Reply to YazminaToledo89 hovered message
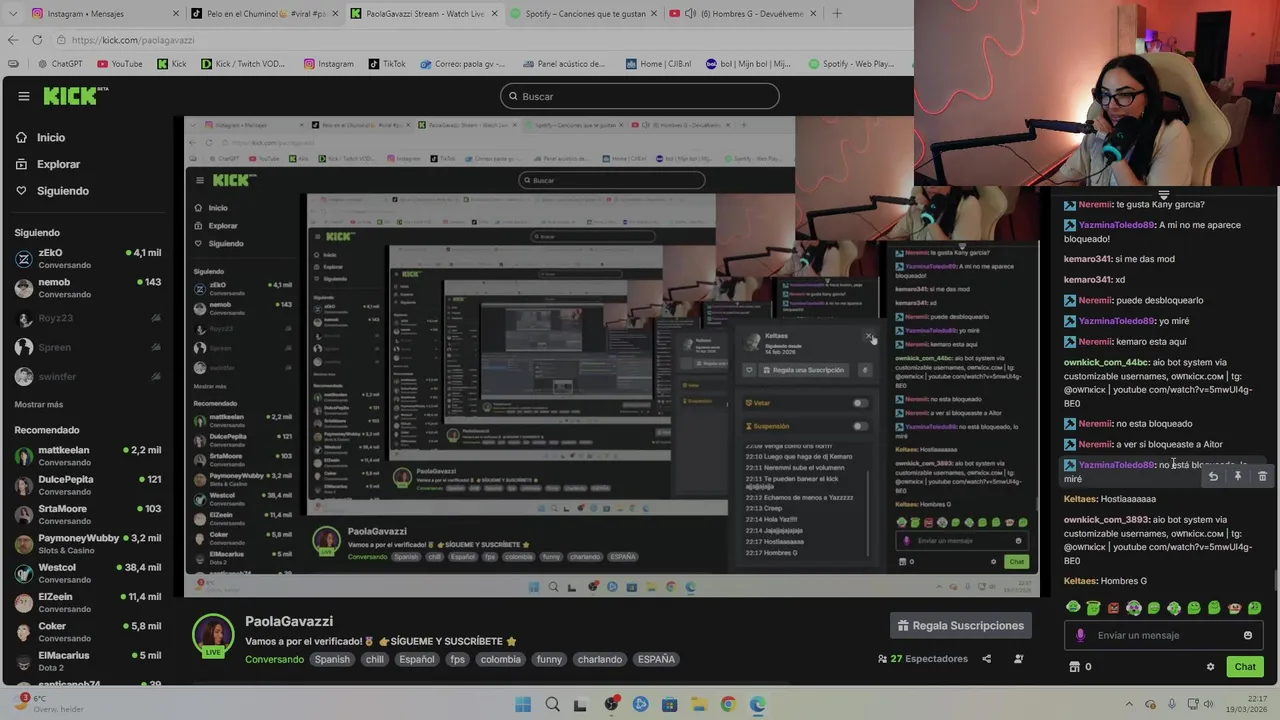 (1213, 477)
